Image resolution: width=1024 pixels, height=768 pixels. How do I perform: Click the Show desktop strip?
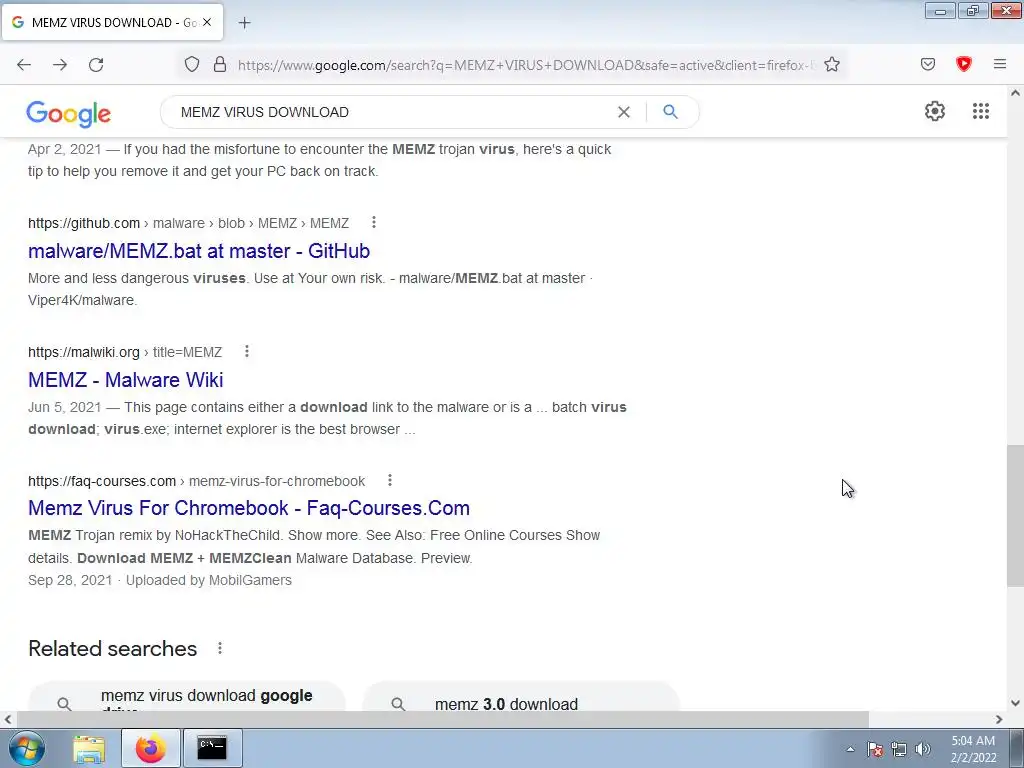pos(1017,748)
